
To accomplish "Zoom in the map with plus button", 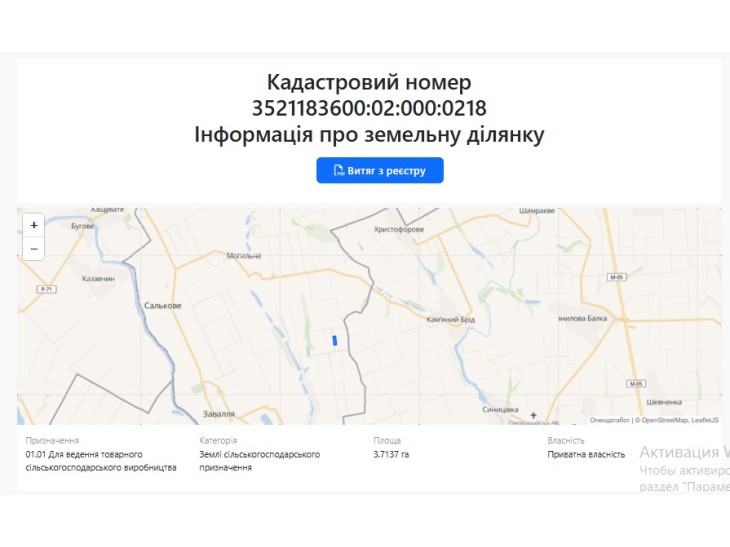I will tap(34, 225).
